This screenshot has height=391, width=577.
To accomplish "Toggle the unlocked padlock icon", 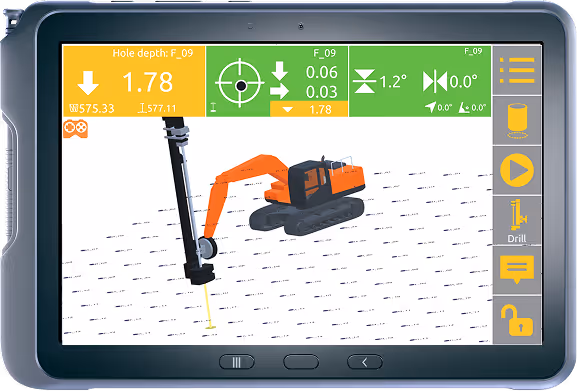I will pyautogui.click(x=517, y=320).
